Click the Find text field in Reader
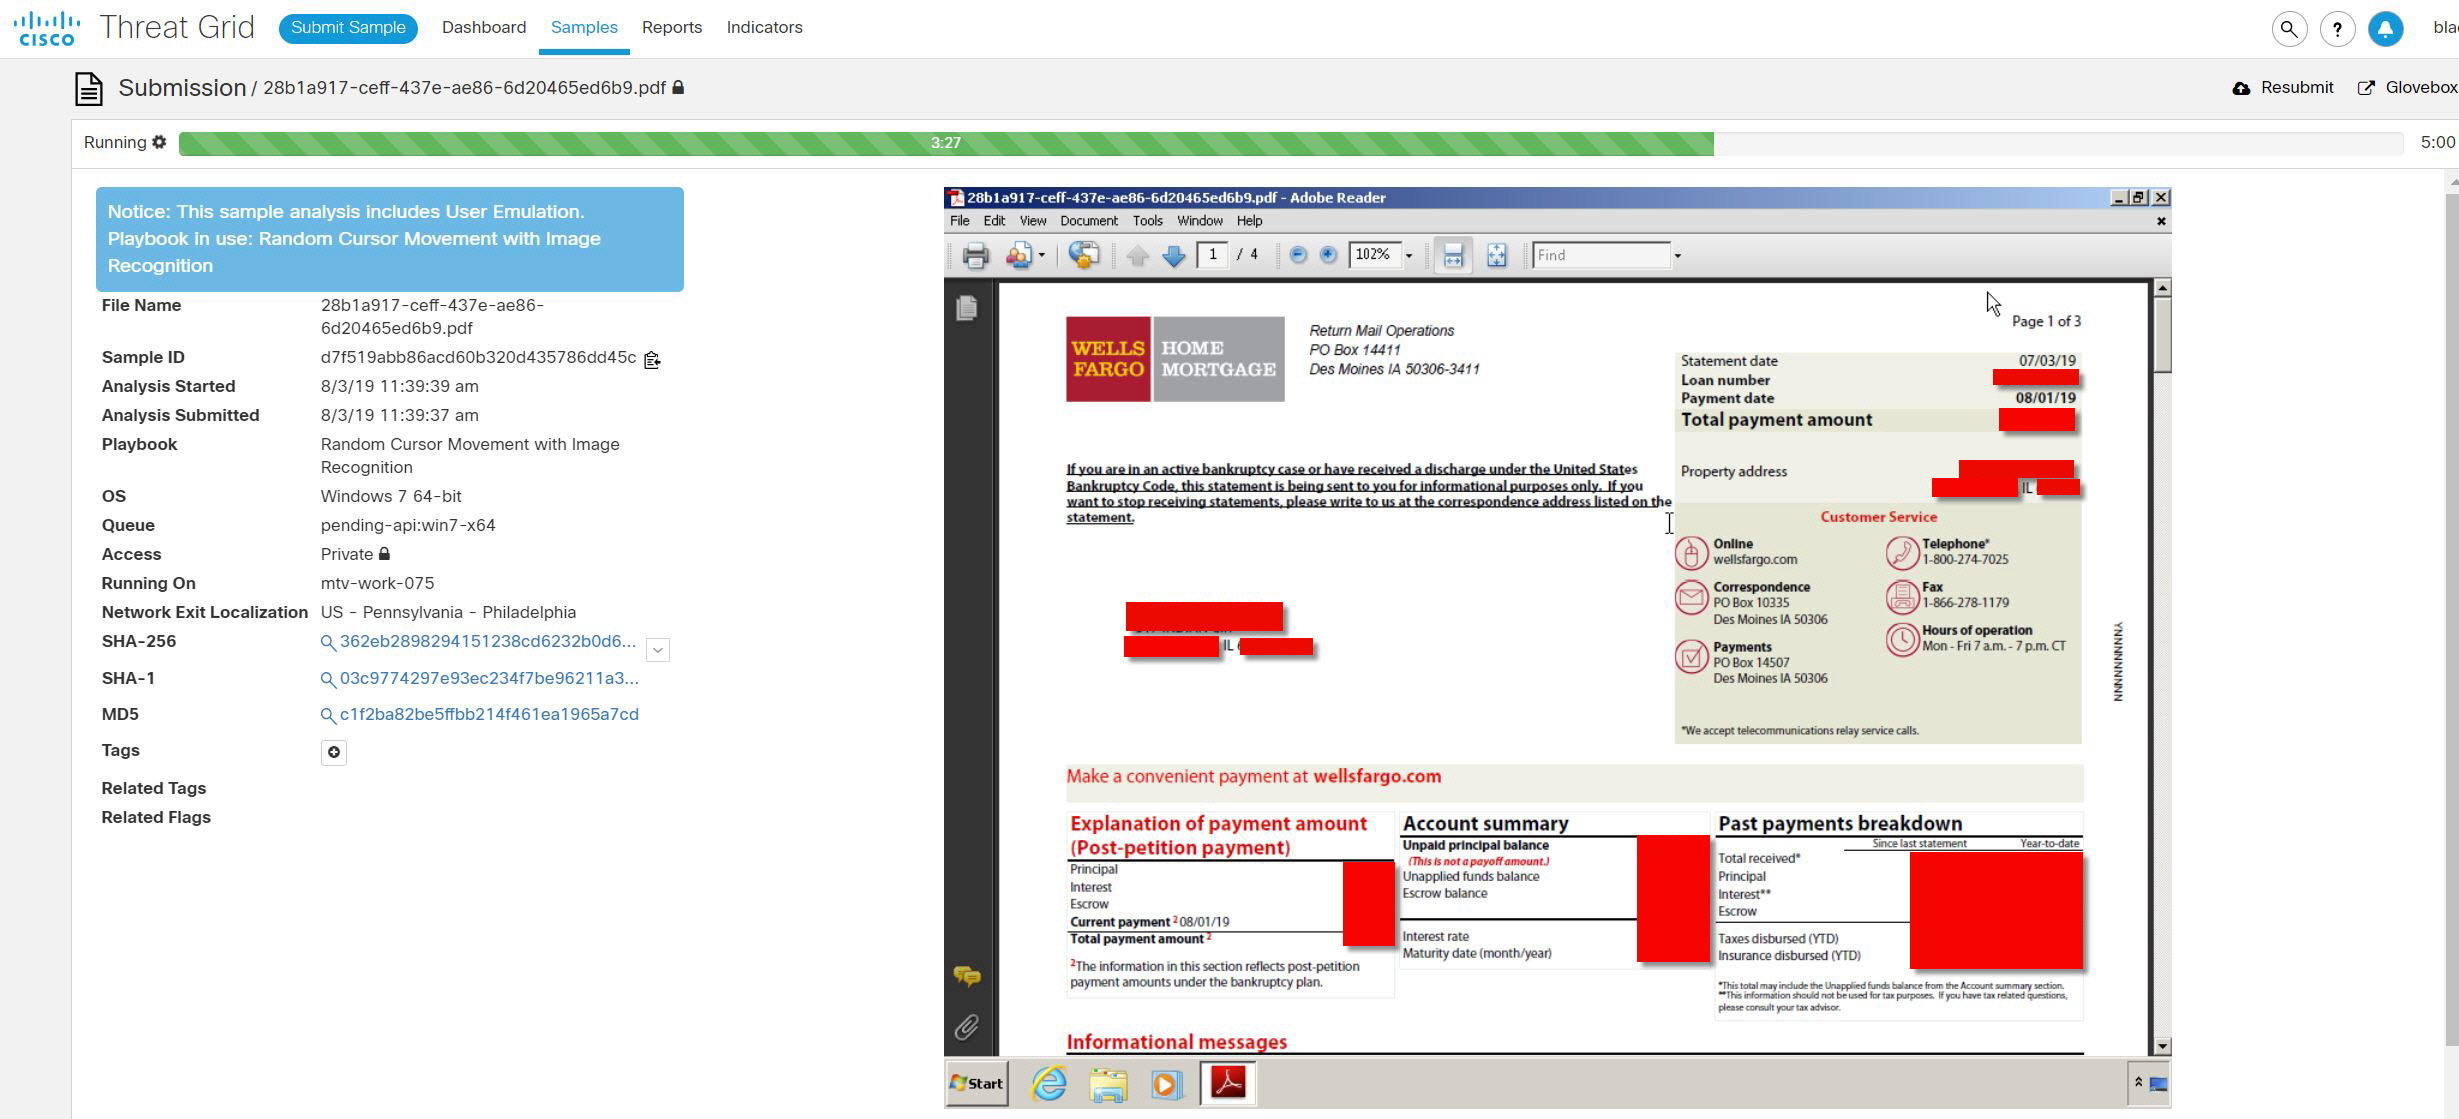 [1601, 256]
